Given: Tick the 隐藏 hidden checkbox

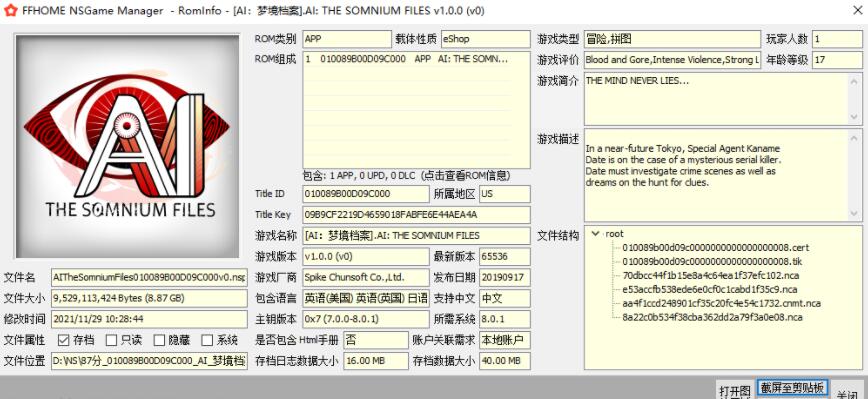Looking at the screenshot, I should coord(159,340).
